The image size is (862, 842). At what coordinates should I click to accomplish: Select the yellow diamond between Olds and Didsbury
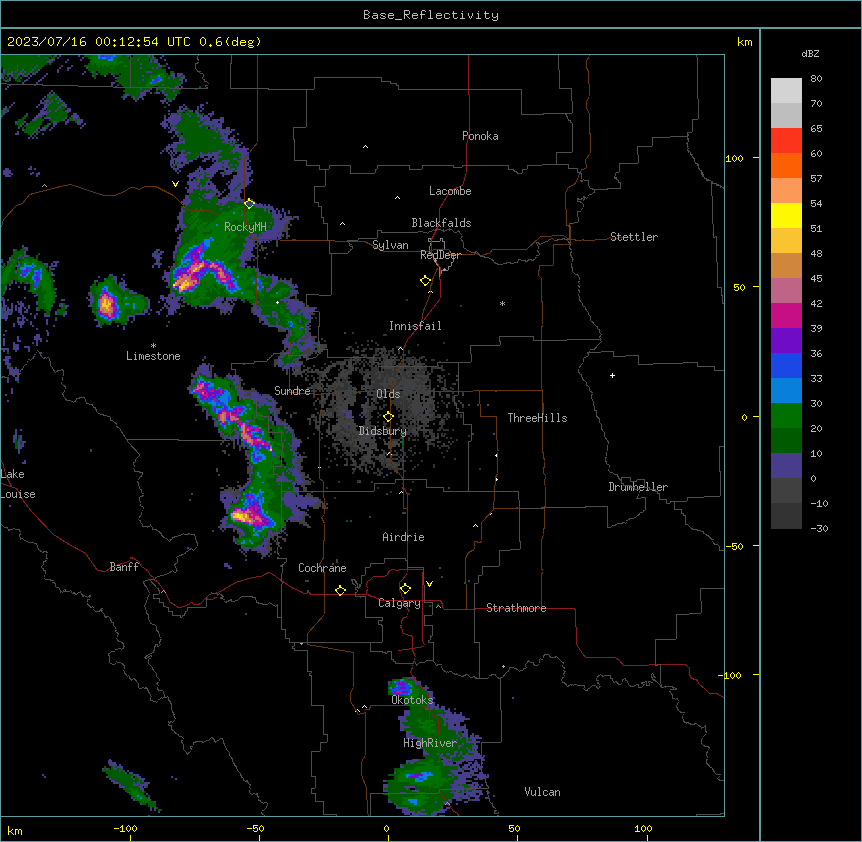(x=388, y=417)
